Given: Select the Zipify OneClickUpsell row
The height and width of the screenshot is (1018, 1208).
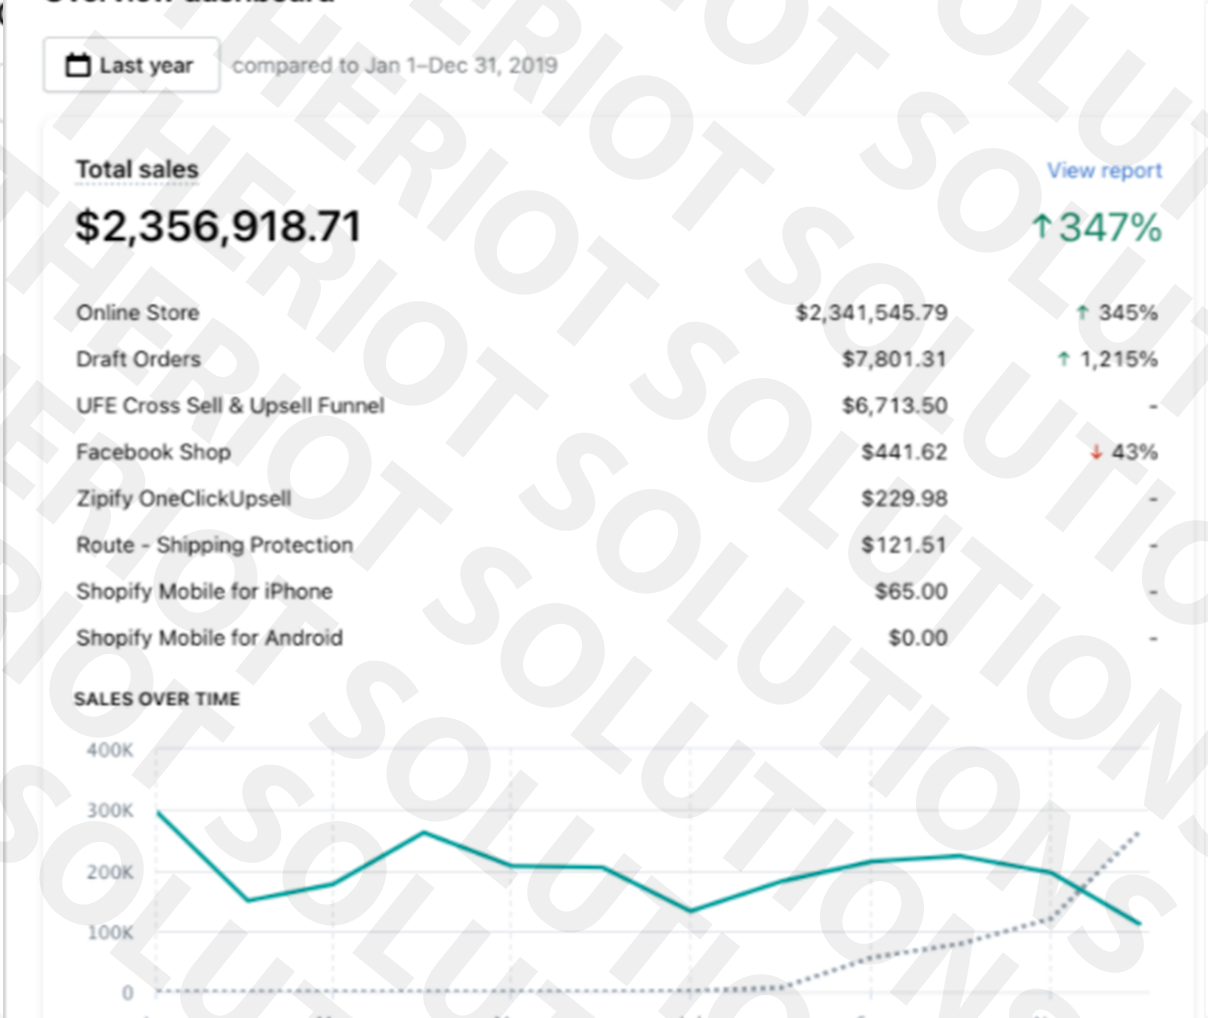Looking at the screenshot, I should click(x=184, y=498).
